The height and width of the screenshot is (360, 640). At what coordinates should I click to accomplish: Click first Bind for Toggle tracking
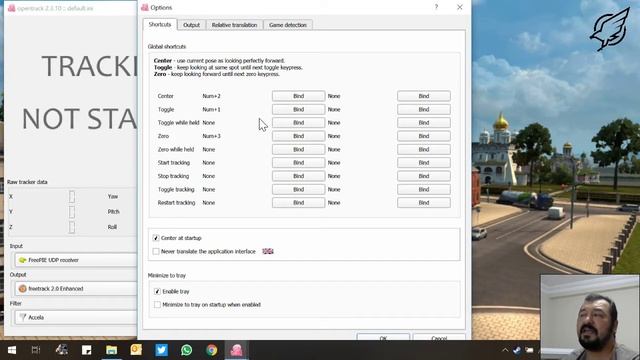(x=298, y=189)
